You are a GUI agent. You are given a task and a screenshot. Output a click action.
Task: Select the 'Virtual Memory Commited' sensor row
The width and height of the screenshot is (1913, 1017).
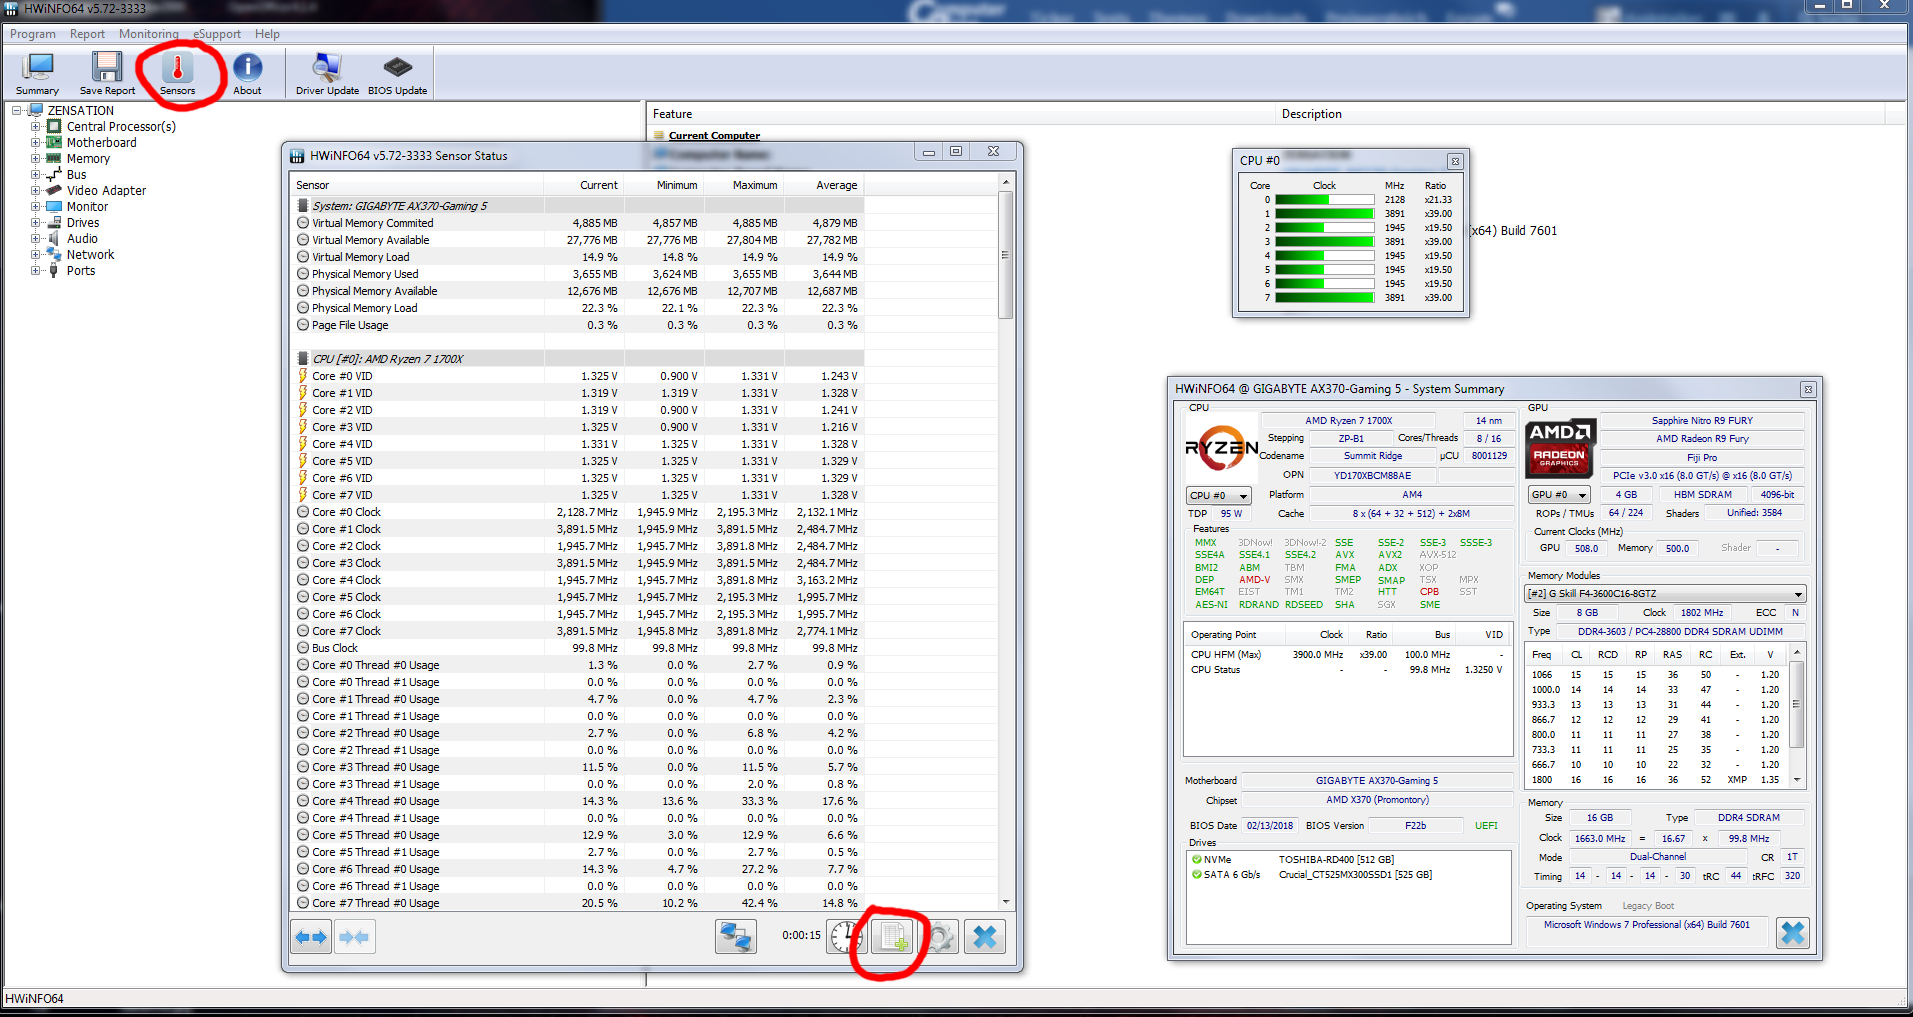pos(578,223)
